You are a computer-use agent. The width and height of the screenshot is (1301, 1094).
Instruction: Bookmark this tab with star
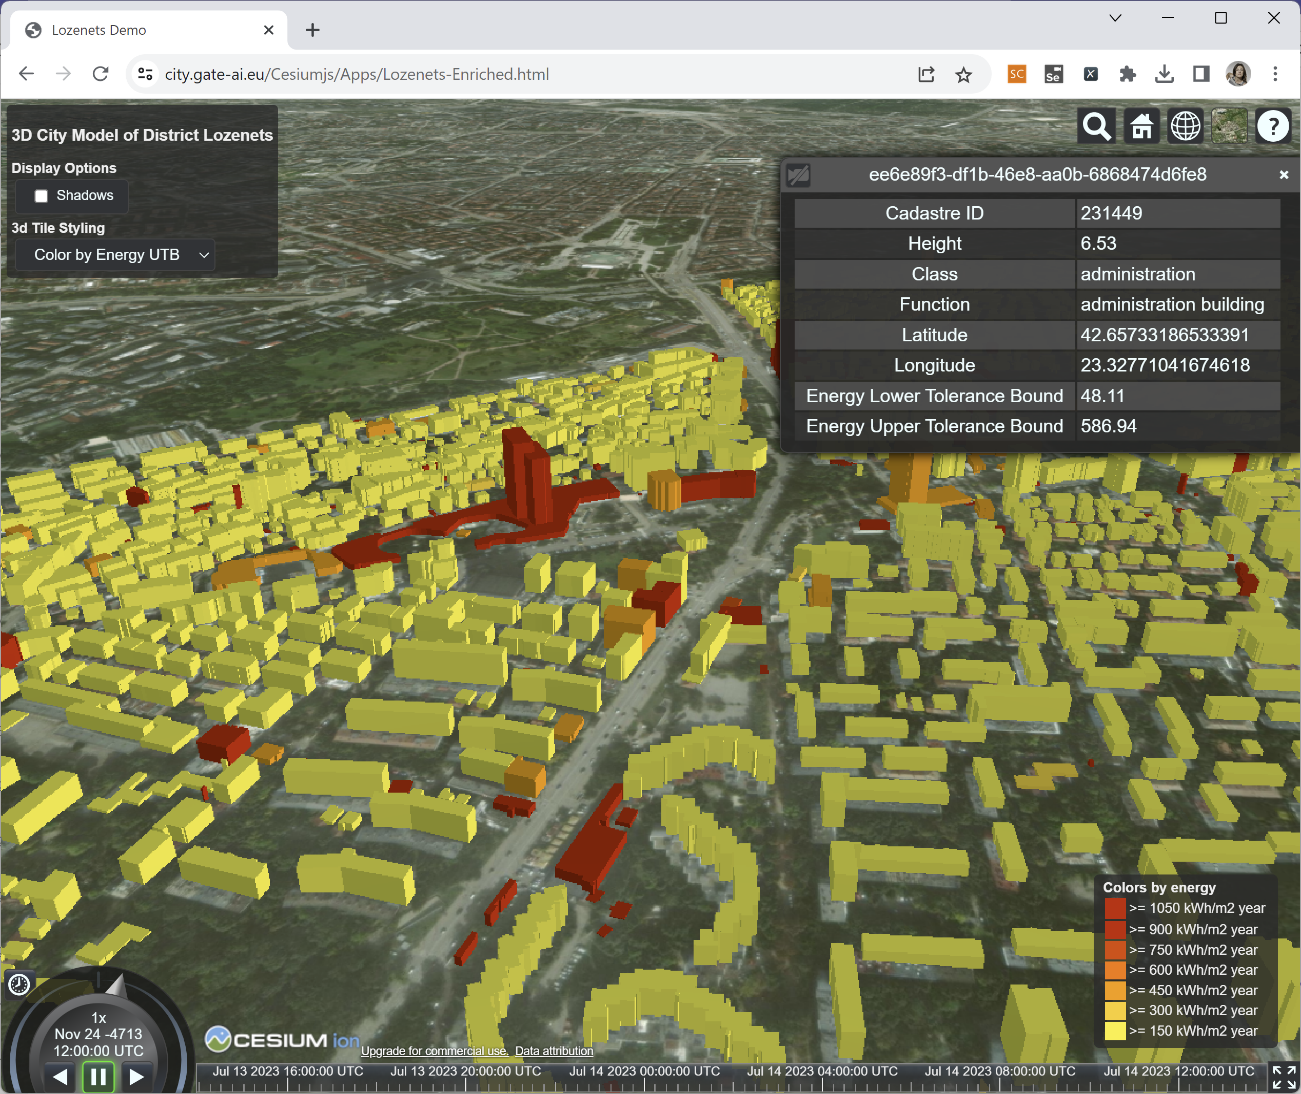point(964,74)
